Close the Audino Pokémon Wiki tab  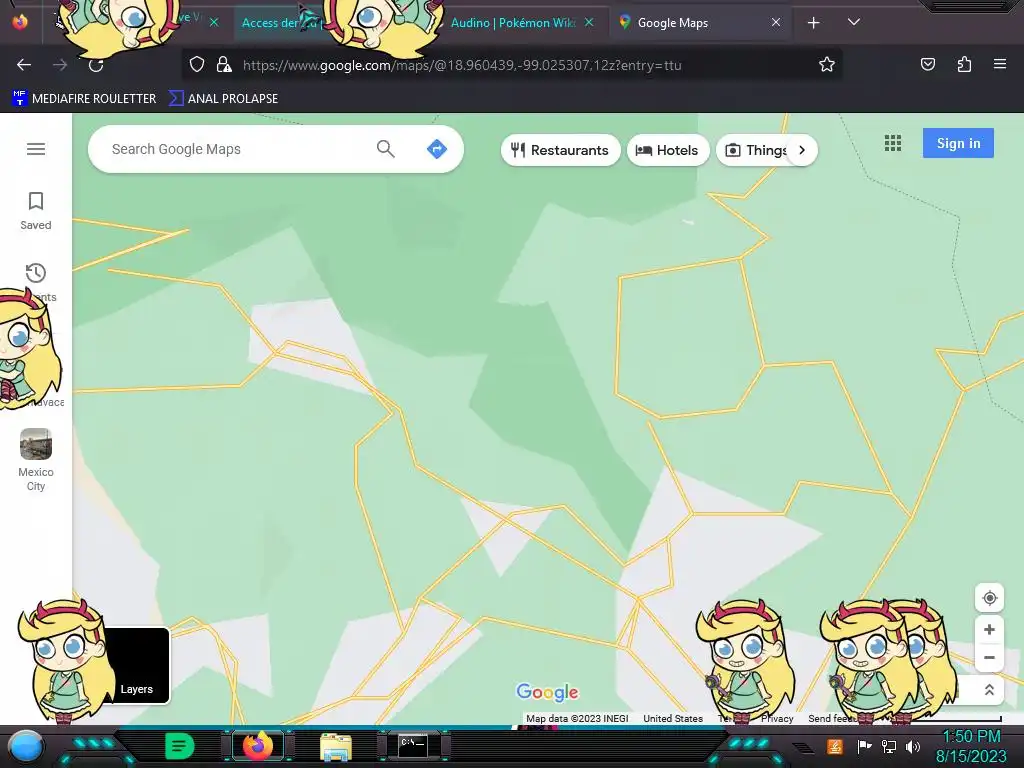point(589,22)
